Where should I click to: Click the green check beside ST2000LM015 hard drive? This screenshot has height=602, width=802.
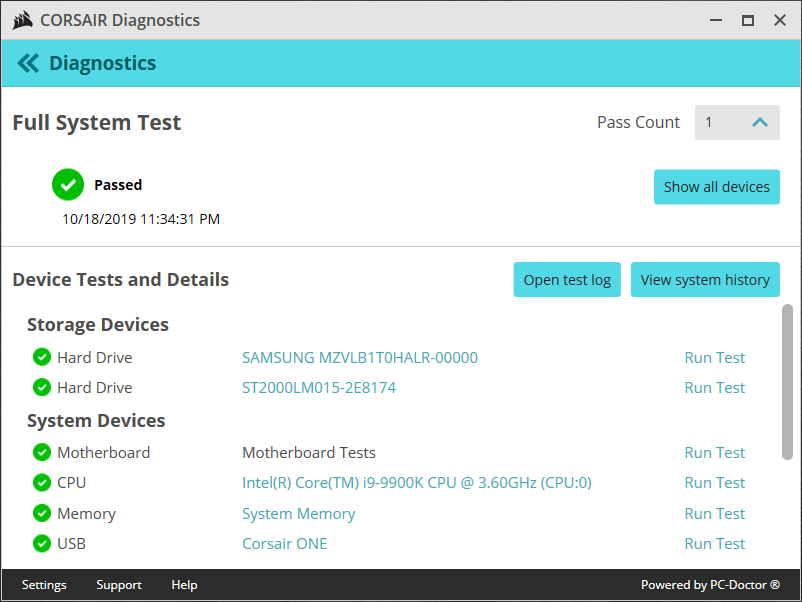tap(42, 387)
